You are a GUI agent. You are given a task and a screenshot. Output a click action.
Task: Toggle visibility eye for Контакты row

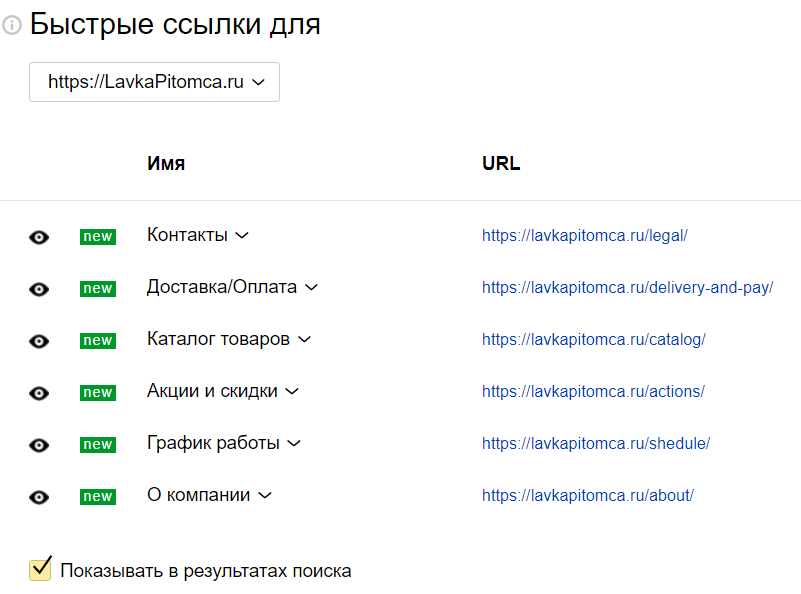tap(39, 237)
